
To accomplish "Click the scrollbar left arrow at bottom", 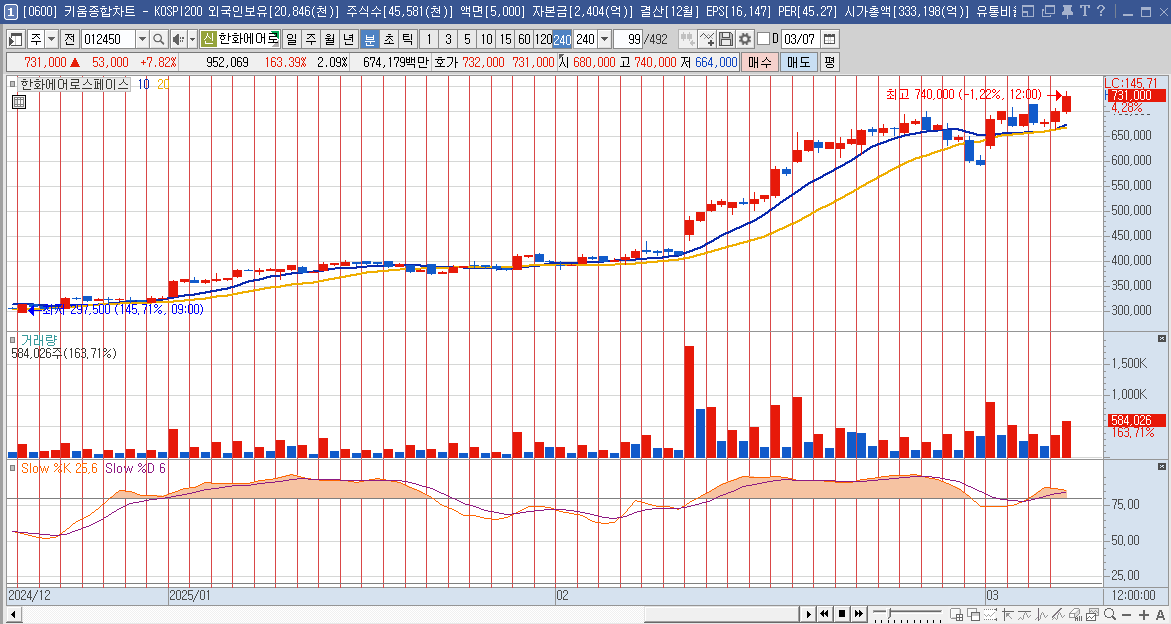I will coord(13,614).
